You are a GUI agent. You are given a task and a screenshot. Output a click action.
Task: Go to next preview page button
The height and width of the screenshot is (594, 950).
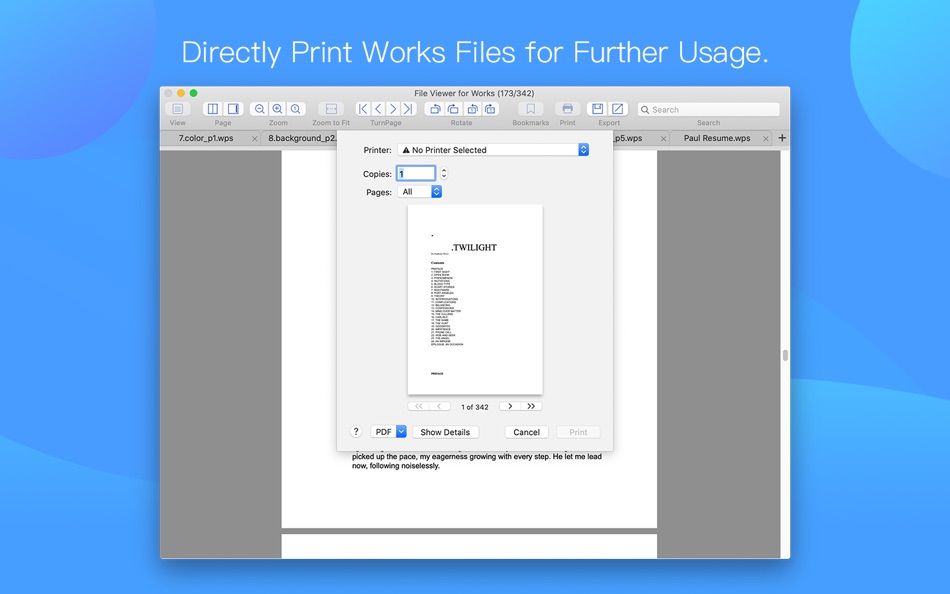[510, 406]
